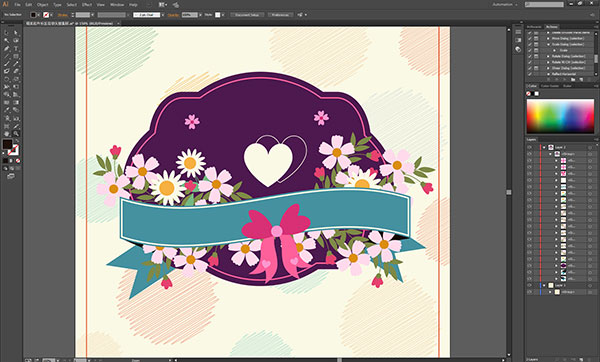Select the Selection tool arrow
The image size is (600, 362).
click(x=7, y=33)
